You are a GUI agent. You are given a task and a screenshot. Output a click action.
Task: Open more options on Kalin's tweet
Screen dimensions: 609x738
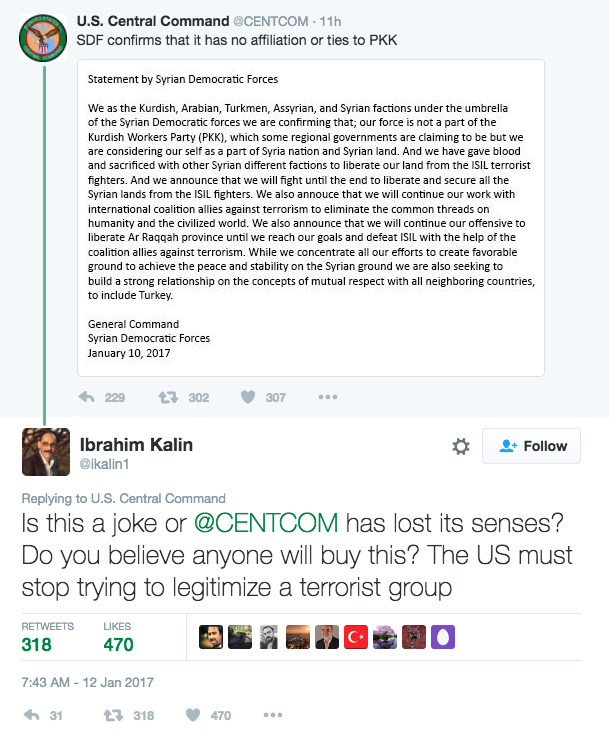(x=273, y=715)
